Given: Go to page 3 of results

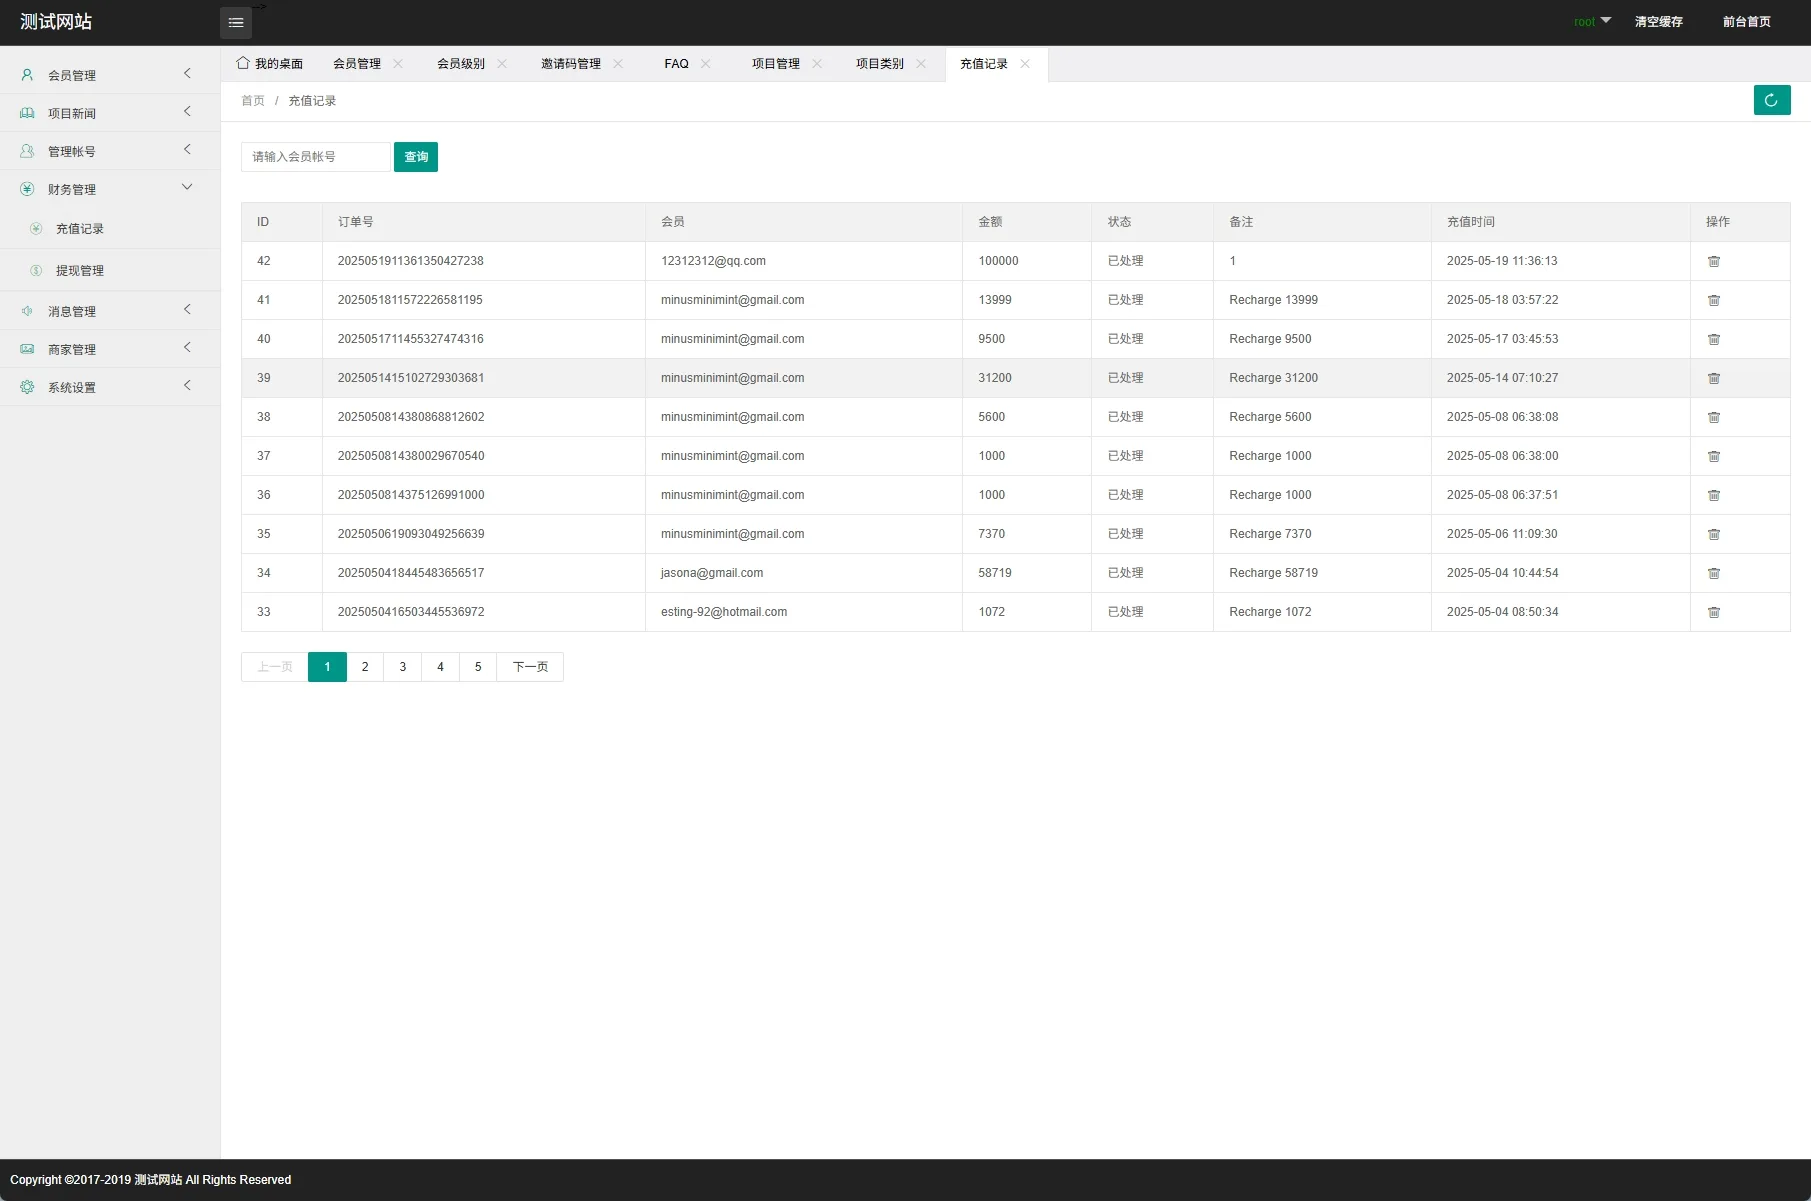Looking at the screenshot, I should click(x=403, y=667).
